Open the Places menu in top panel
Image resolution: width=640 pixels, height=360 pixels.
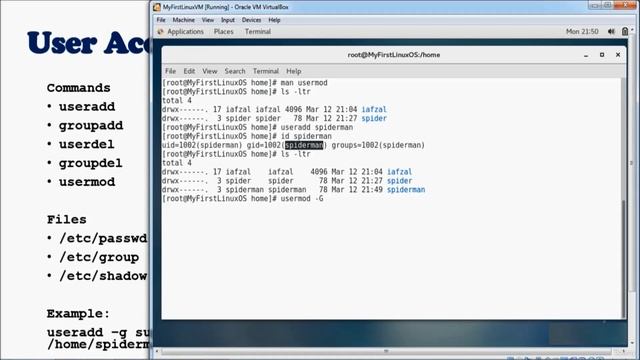coord(224,31)
